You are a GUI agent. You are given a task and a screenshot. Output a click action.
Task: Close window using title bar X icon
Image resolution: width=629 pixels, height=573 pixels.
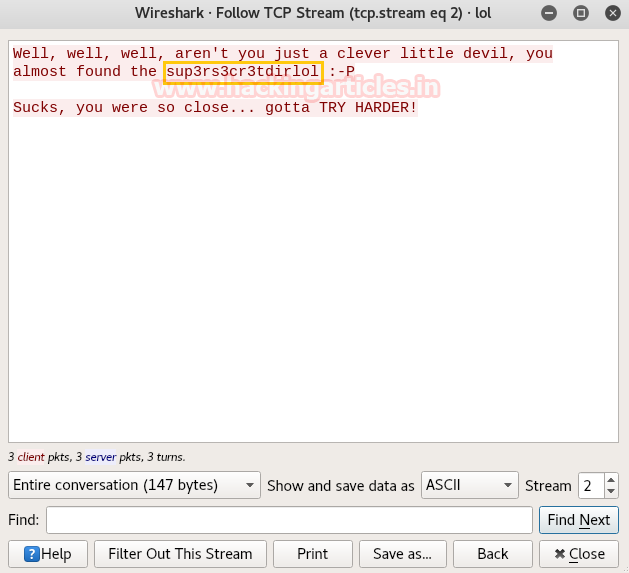click(613, 13)
